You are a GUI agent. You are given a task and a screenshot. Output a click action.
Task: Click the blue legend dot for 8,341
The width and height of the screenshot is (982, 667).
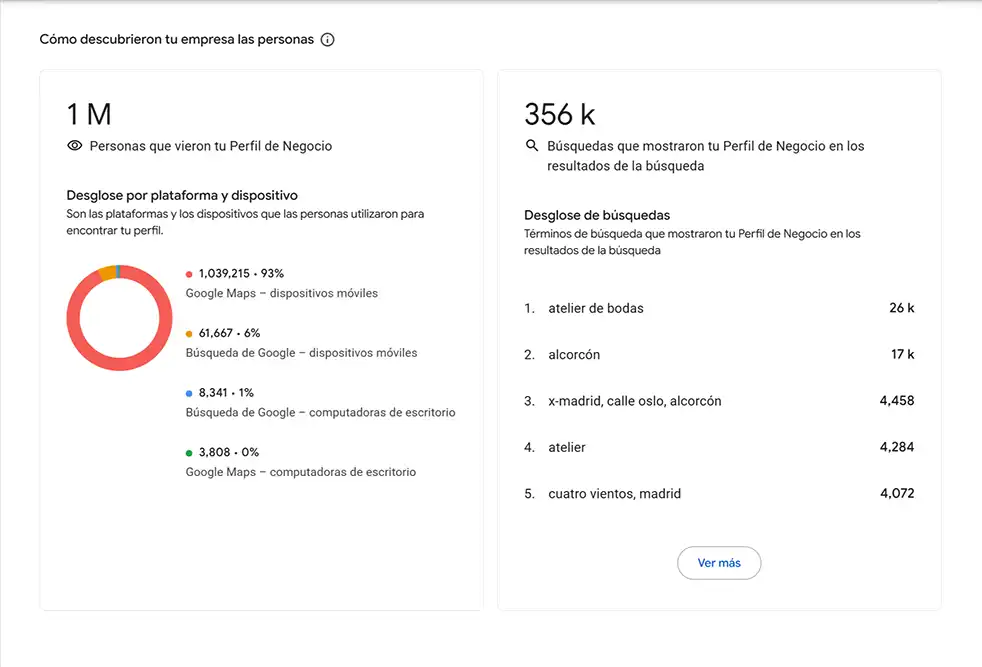(x=189, y=393)
